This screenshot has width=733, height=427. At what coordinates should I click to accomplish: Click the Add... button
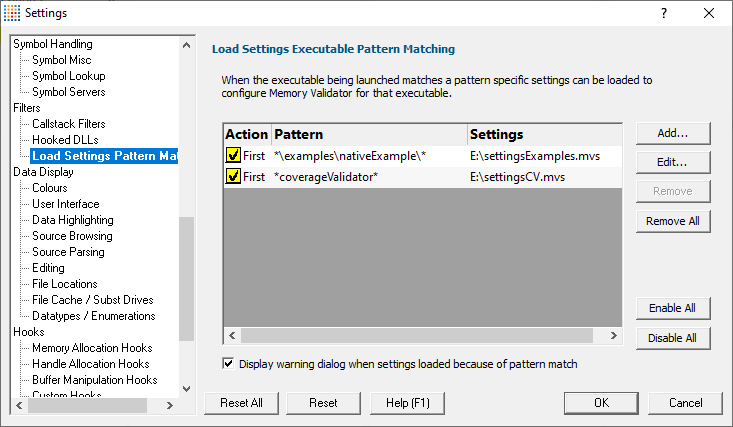pos(673,133)
